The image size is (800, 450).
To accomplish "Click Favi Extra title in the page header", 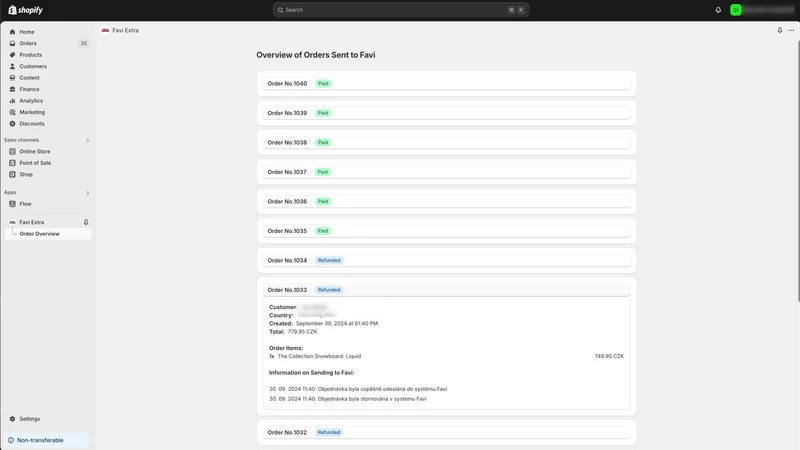I will click(126, 30).
